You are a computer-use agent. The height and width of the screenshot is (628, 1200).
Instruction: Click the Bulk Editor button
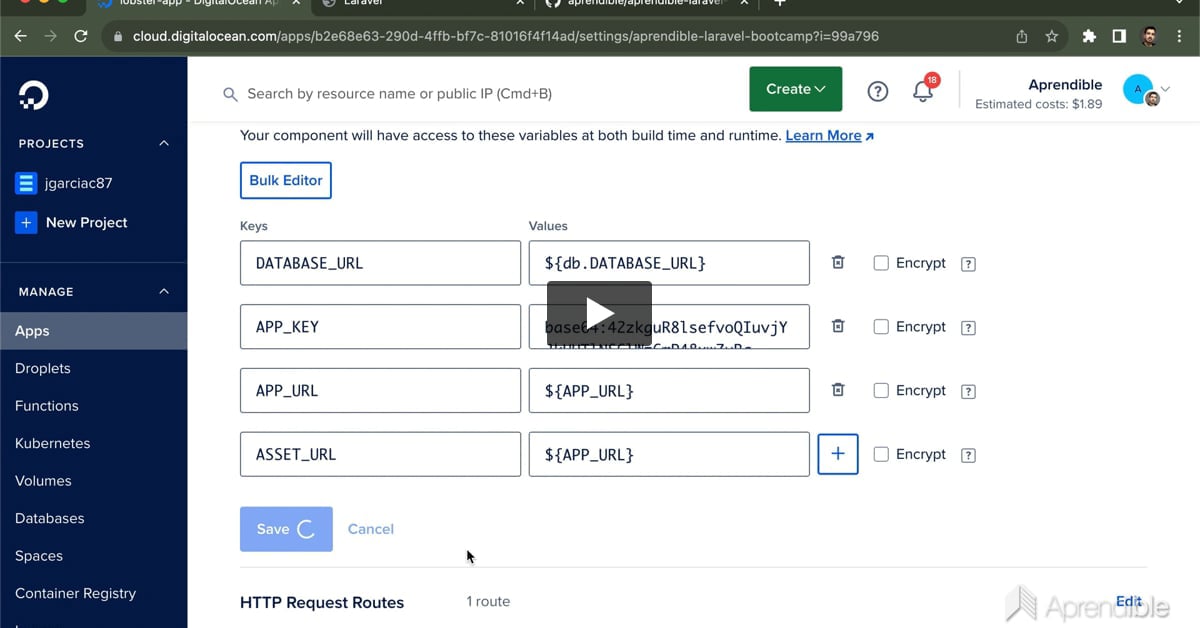point(286,180)
